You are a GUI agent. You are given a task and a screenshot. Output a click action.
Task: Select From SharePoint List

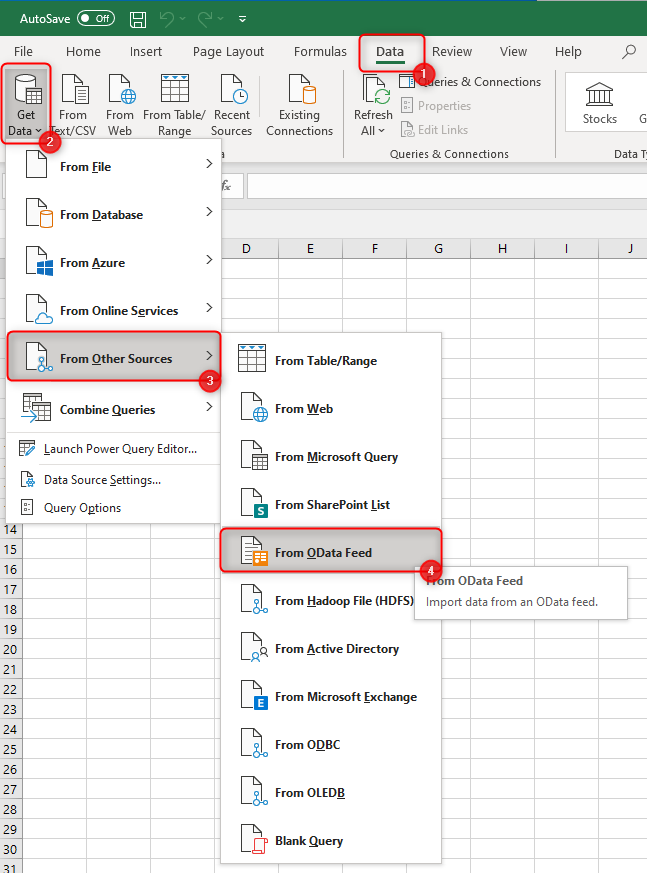331,504
